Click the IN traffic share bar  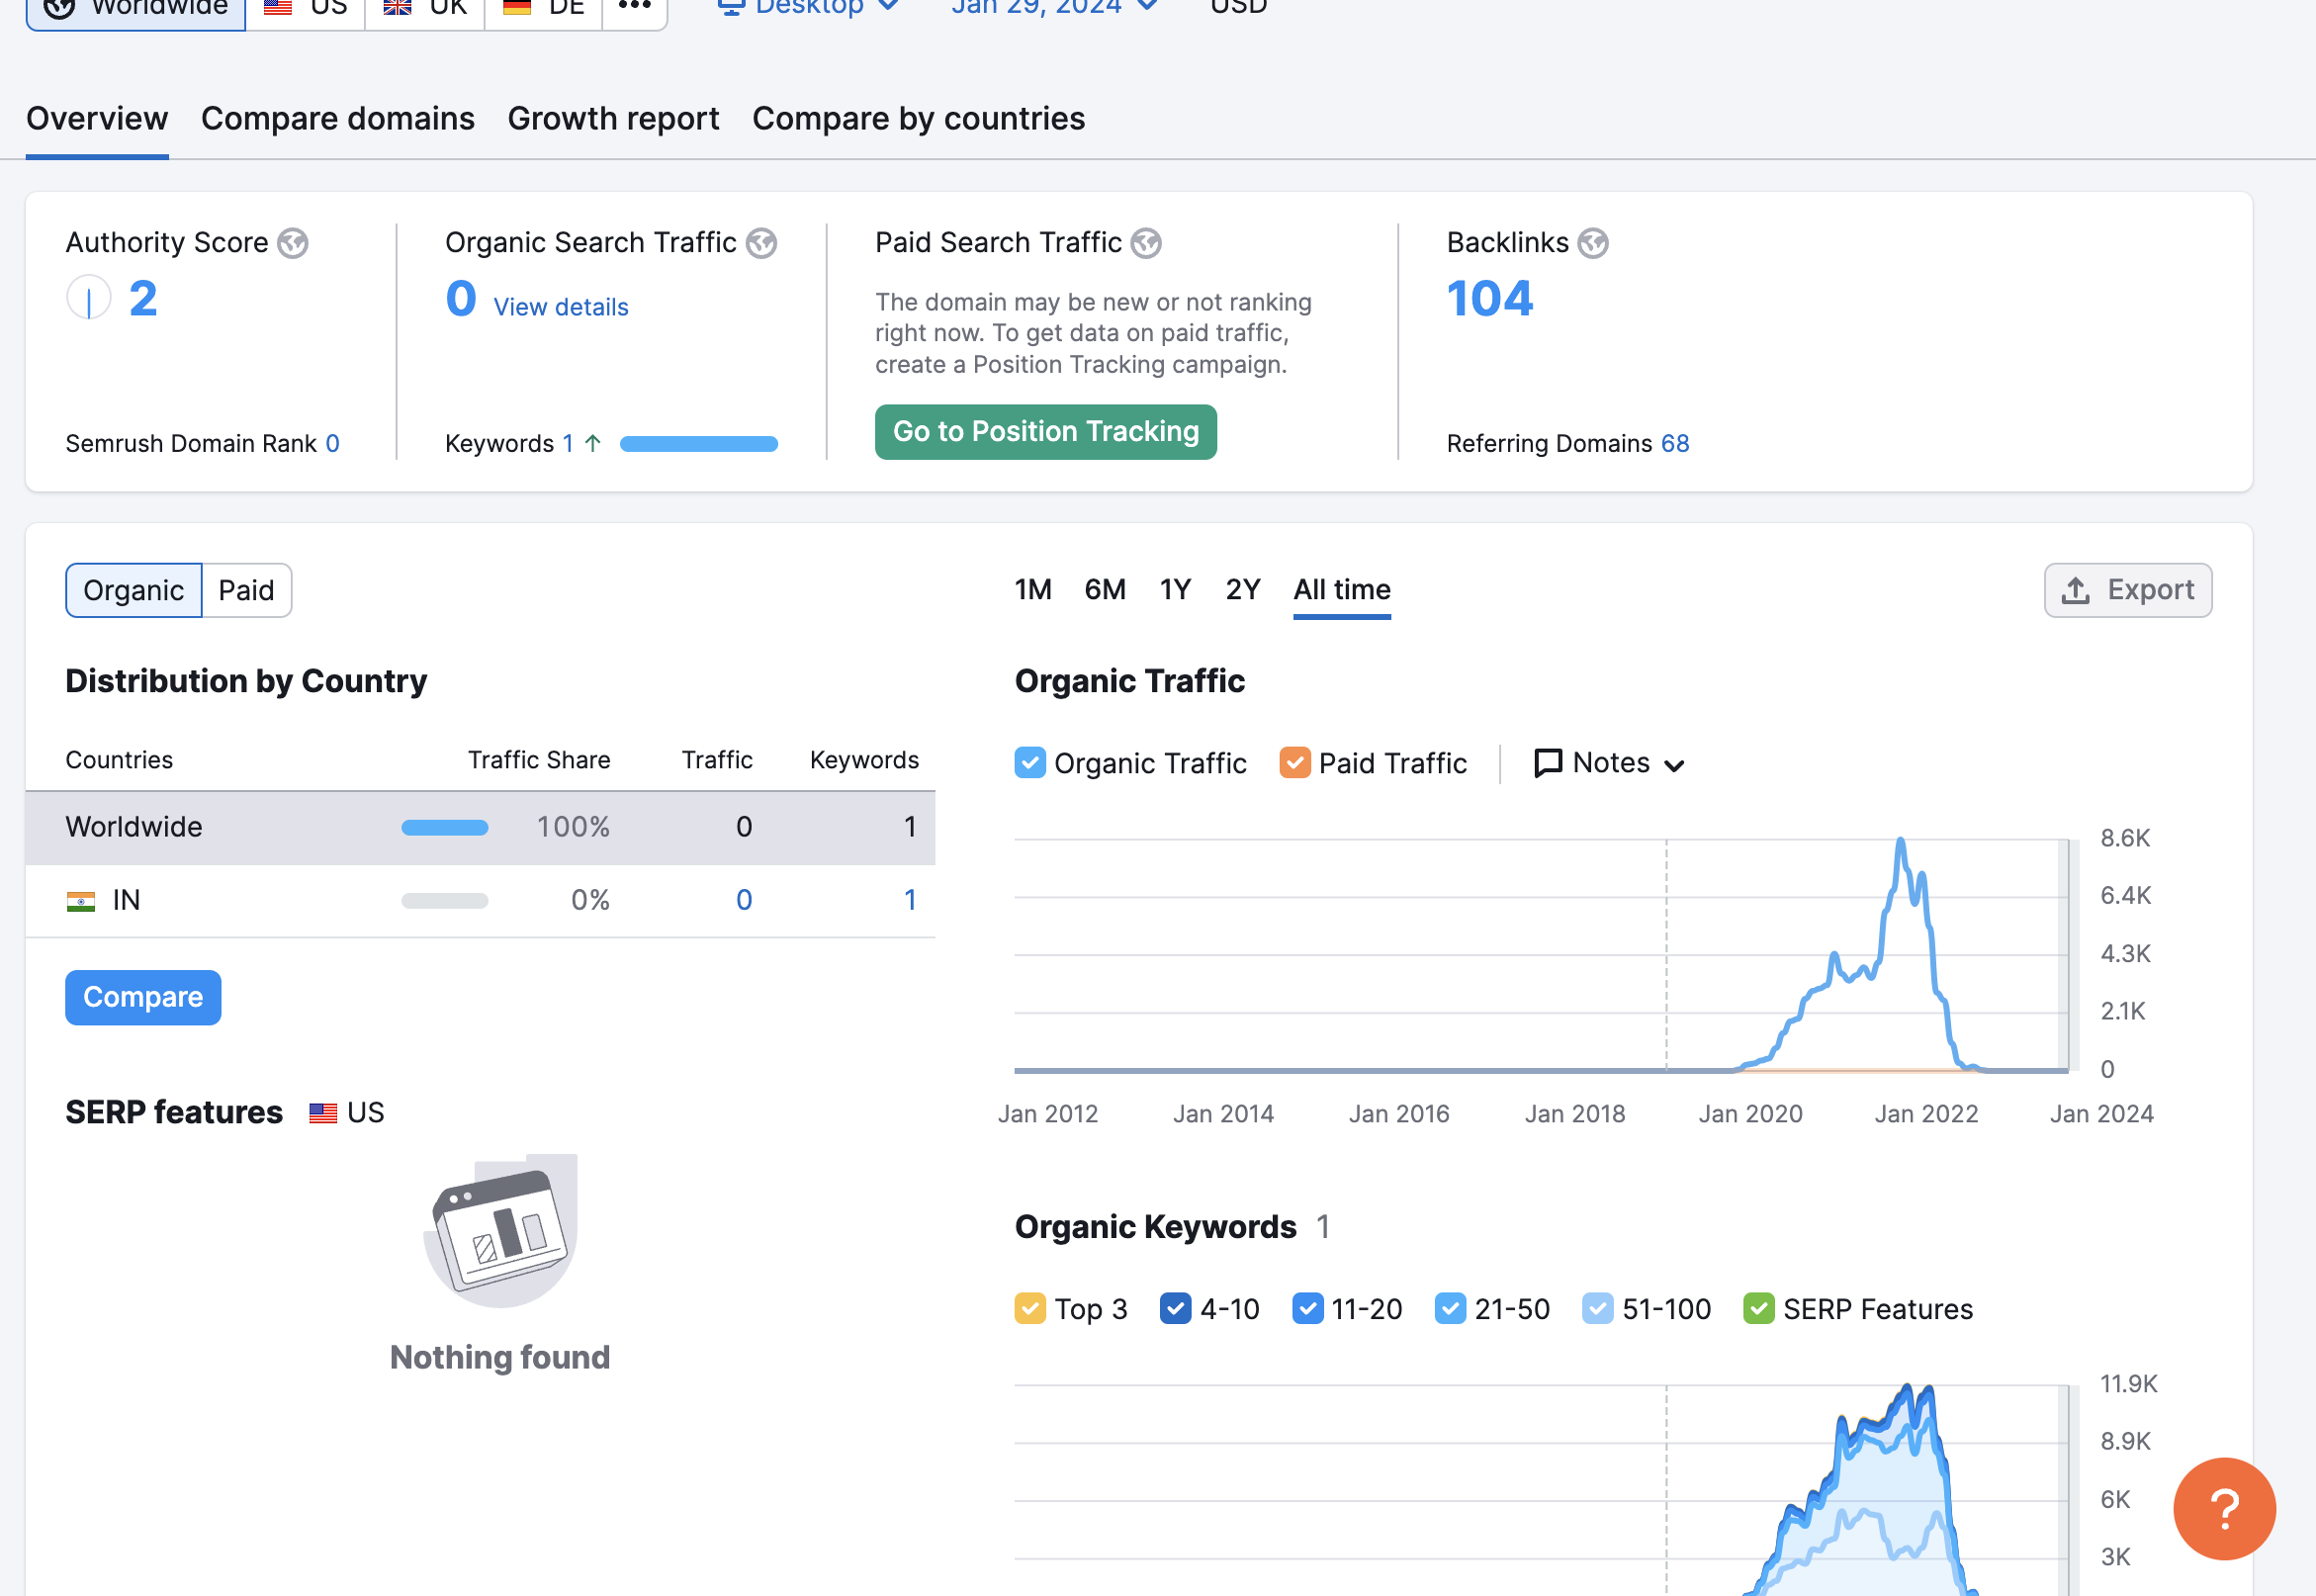point(445,901)
